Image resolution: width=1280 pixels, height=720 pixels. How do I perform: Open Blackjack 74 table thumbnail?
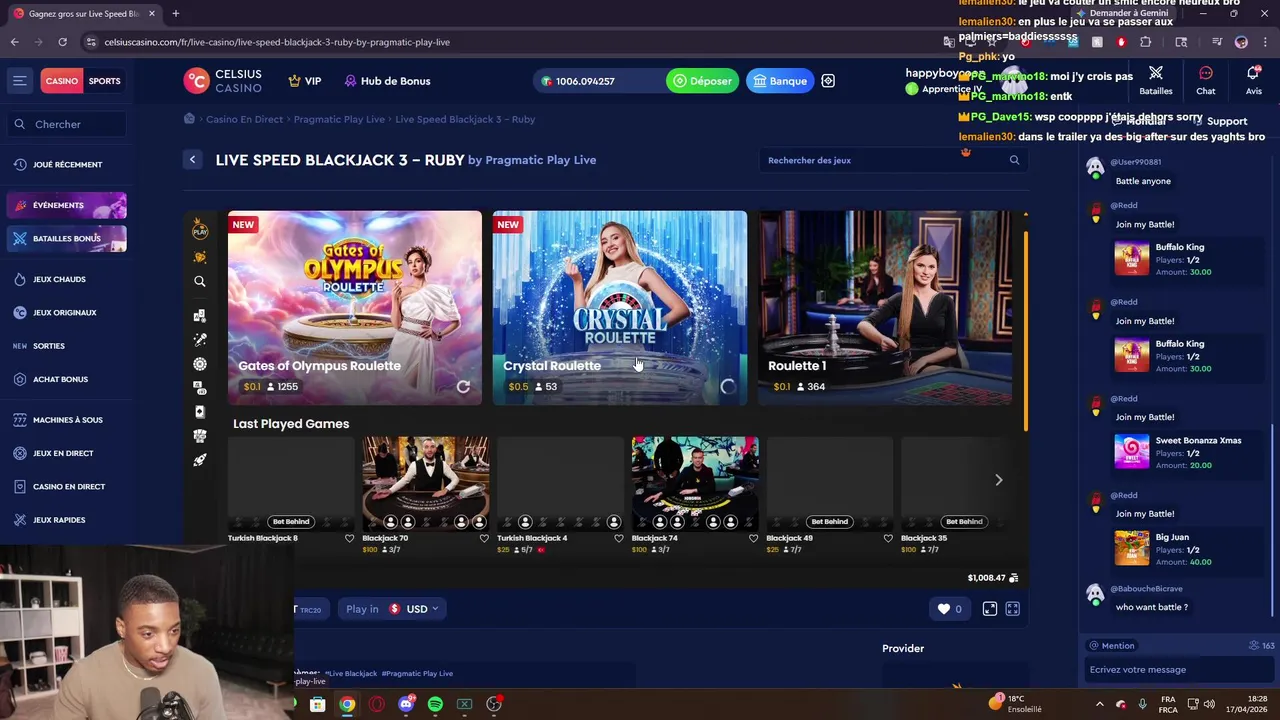click(695, 483)
